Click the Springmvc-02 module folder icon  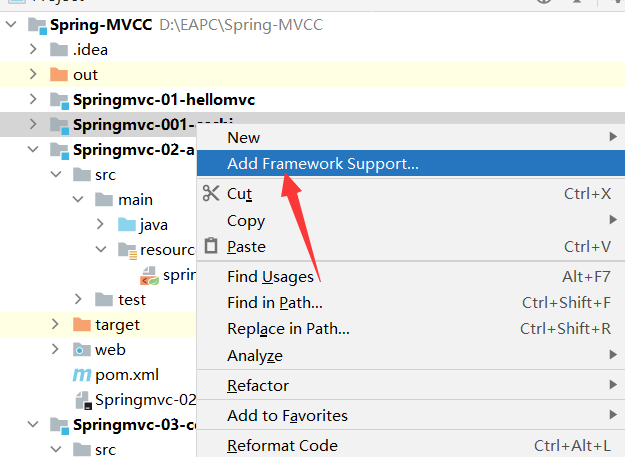coord(60,151)
